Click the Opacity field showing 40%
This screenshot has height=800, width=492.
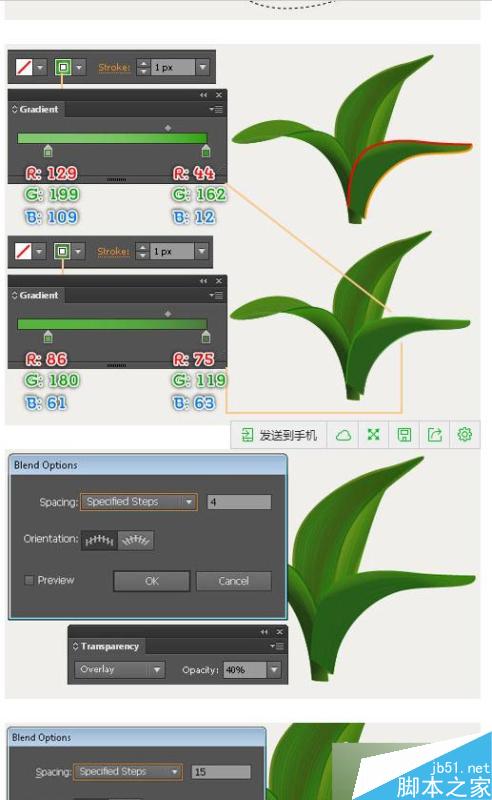click(x=244, y=670)
